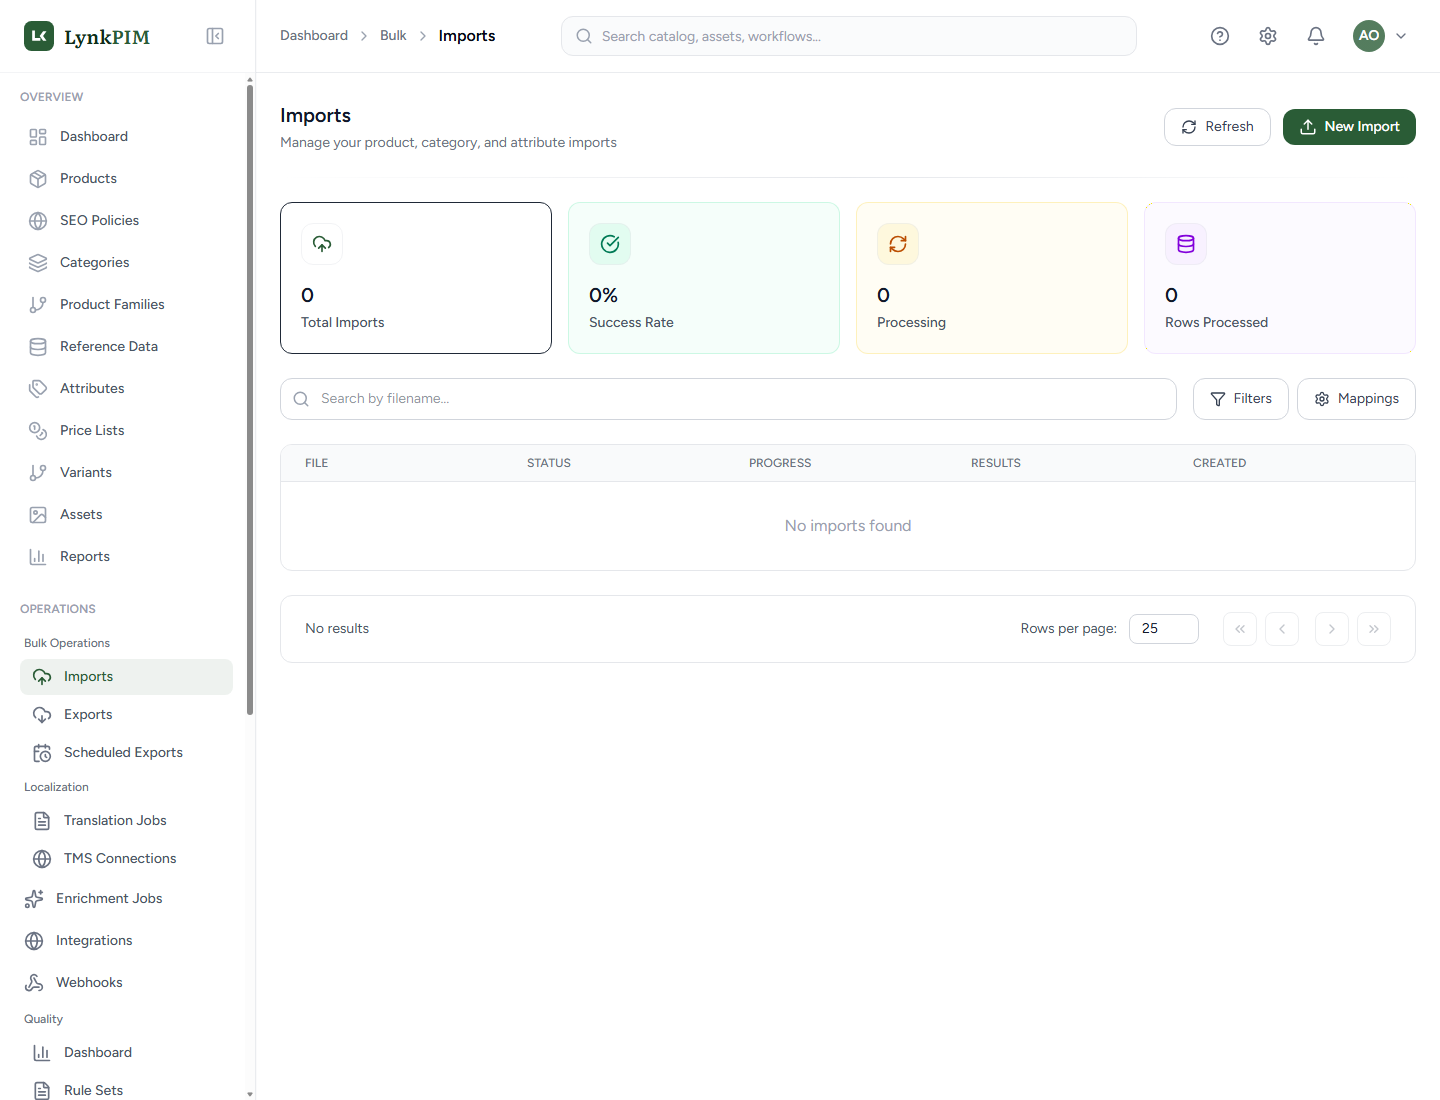1440x1100 pixels.
Task: Collapse the sidebar panel icon
Action: click(x=215, y=36)
